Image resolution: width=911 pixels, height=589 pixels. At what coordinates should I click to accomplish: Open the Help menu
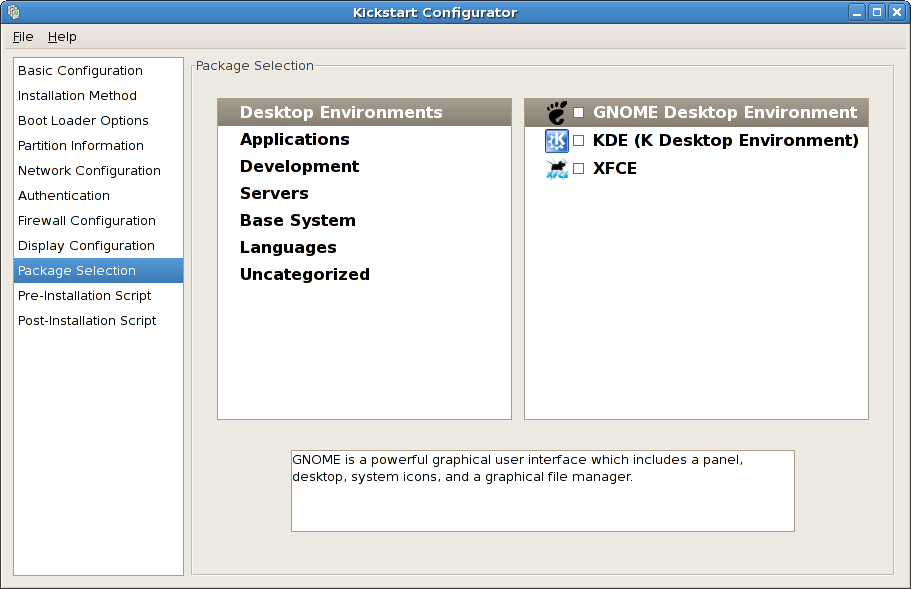click(62, 37)
